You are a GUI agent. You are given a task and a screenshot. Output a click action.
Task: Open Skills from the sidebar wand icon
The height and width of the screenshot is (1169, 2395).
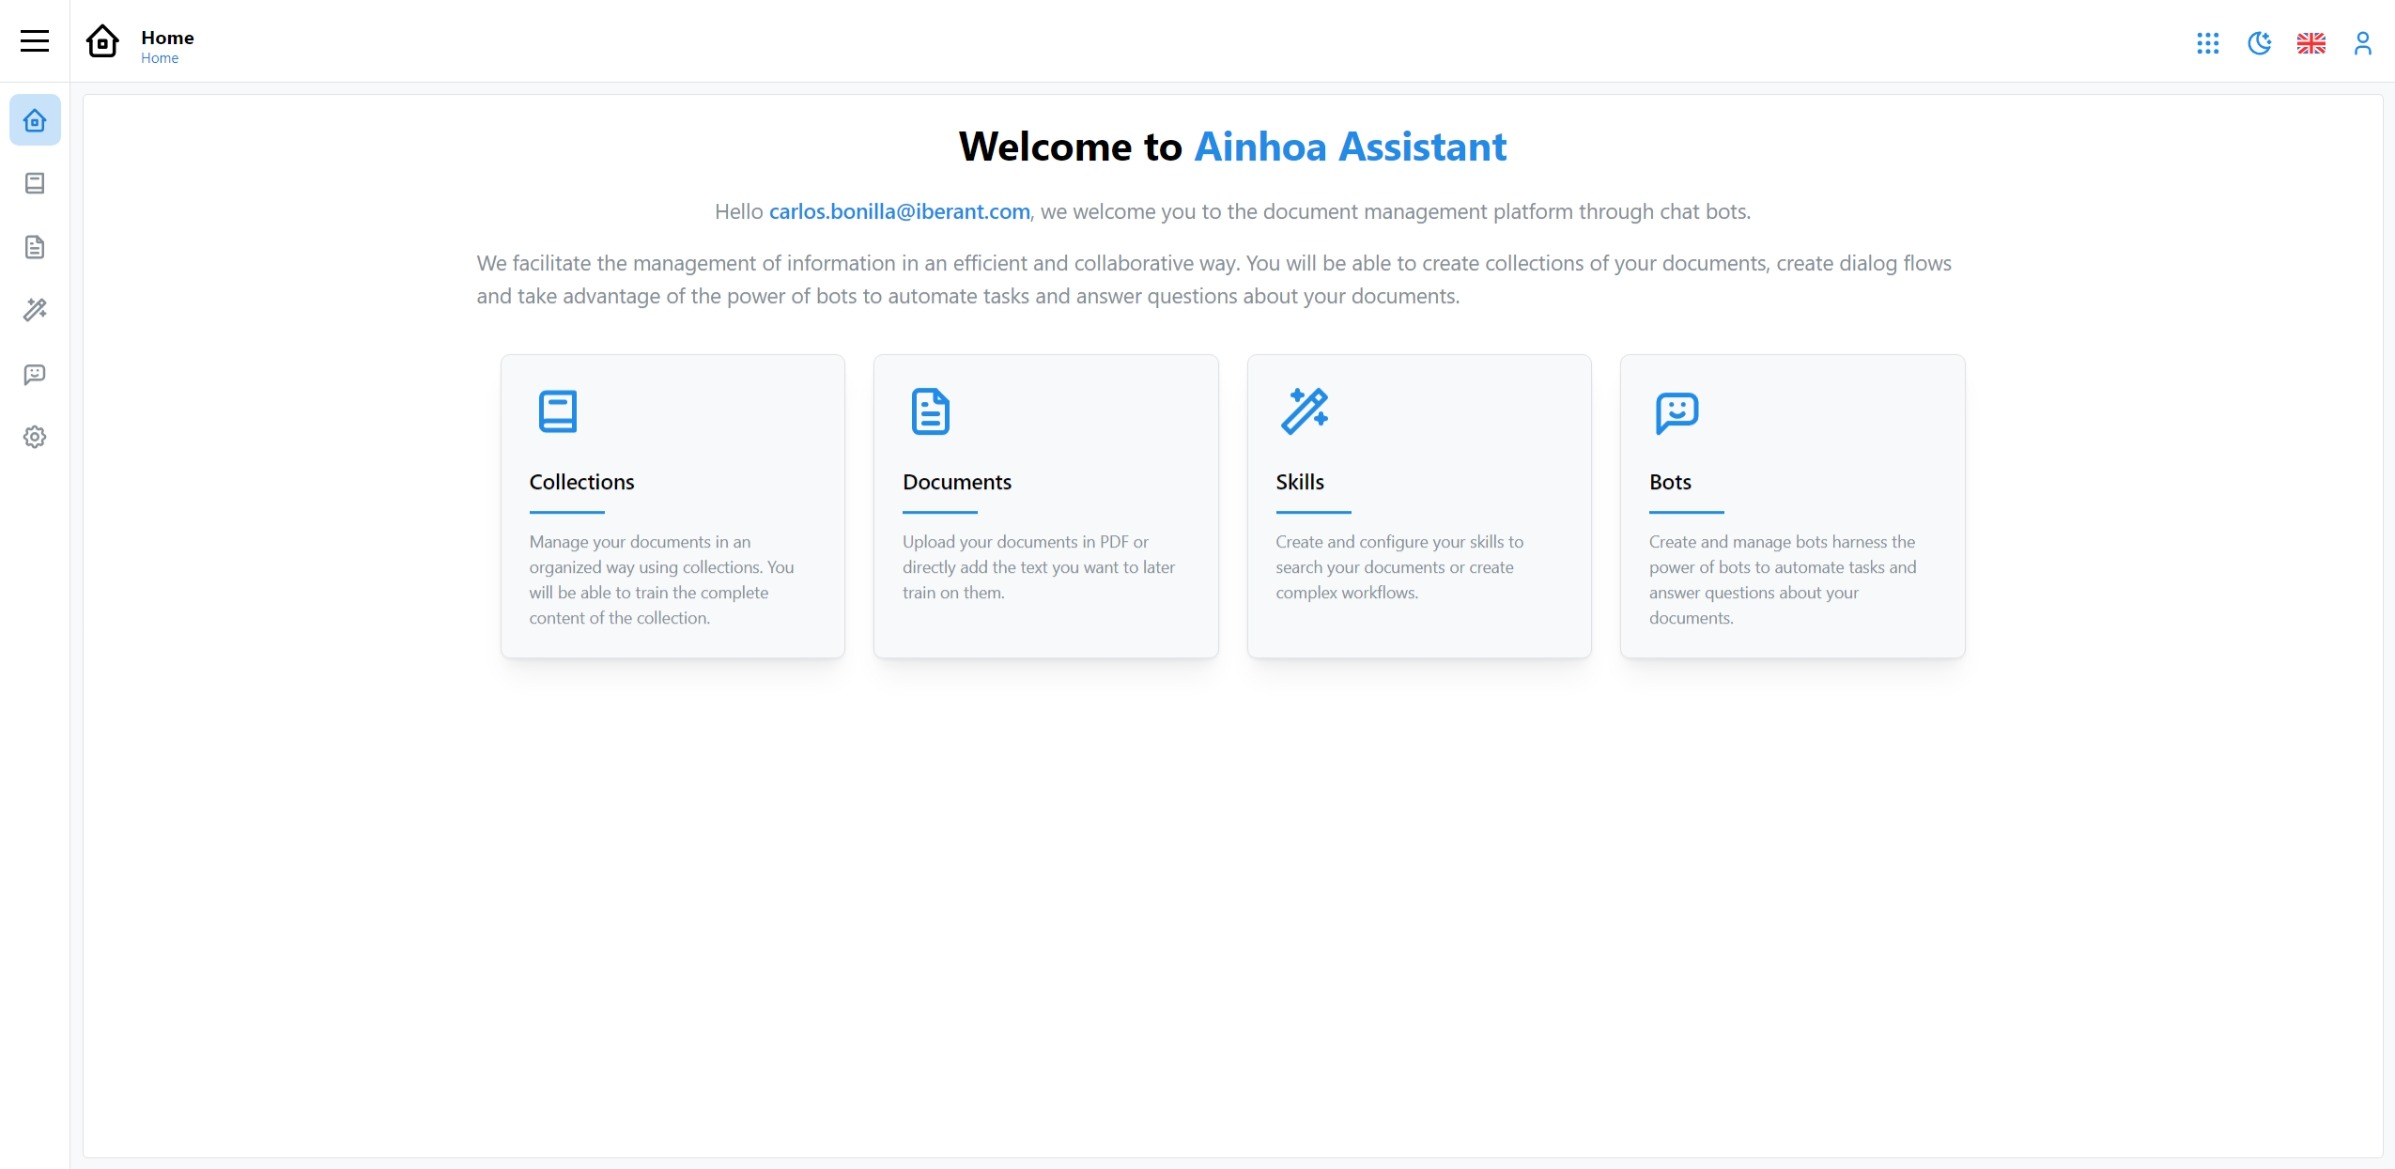[x=35, y=310]
